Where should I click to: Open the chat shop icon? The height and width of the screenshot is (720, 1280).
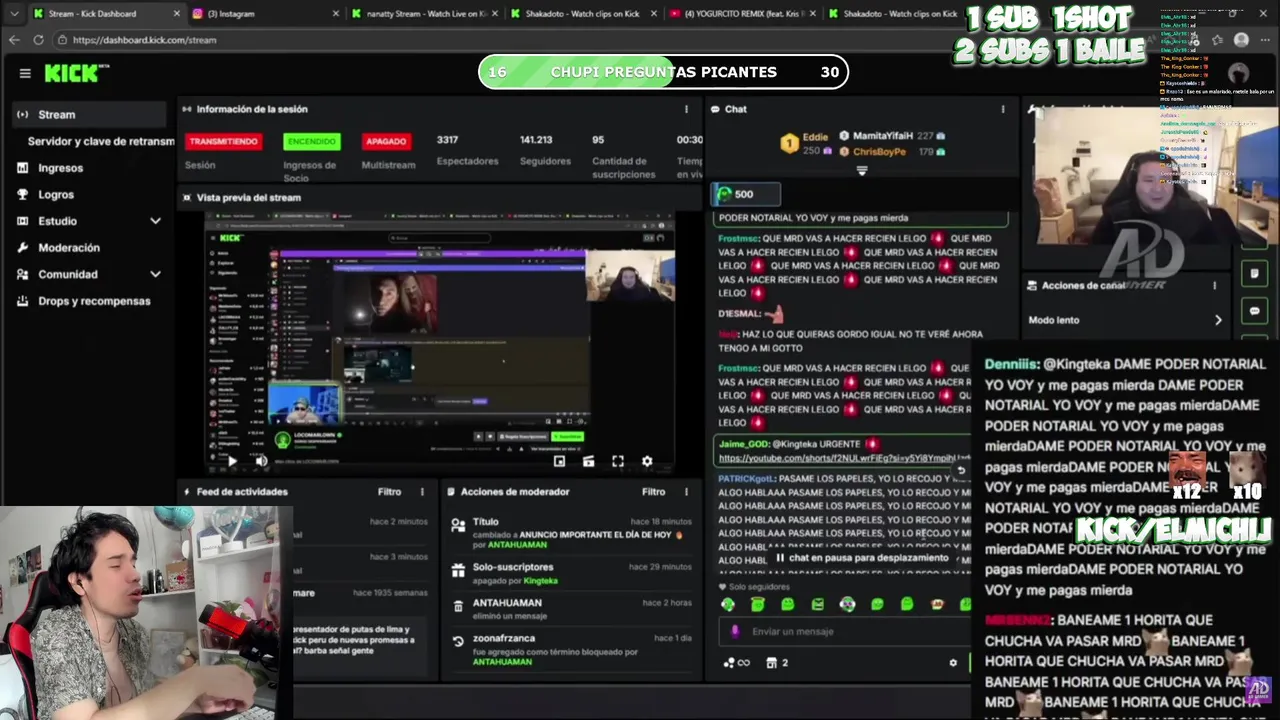(777, 662)
